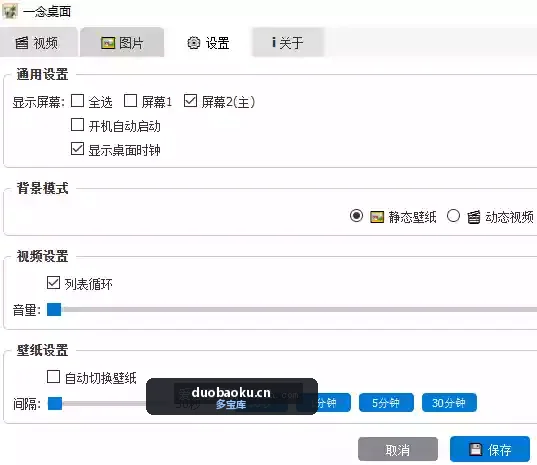Click the 间隔: label
This screenshot has width=537, height=465.
pos(27,404)
